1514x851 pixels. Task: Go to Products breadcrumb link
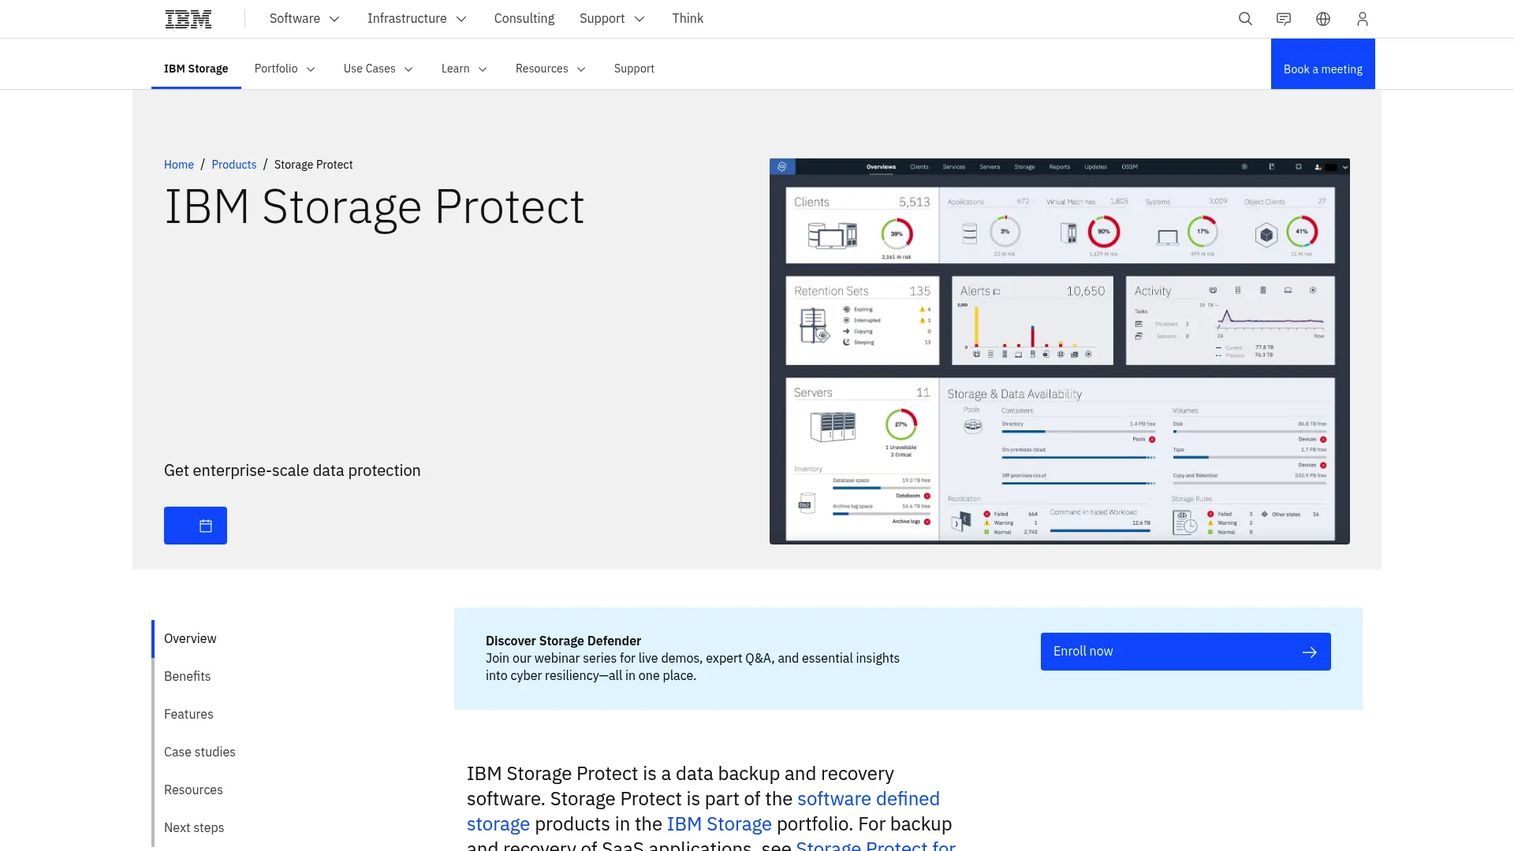click(x=234, y=165)
